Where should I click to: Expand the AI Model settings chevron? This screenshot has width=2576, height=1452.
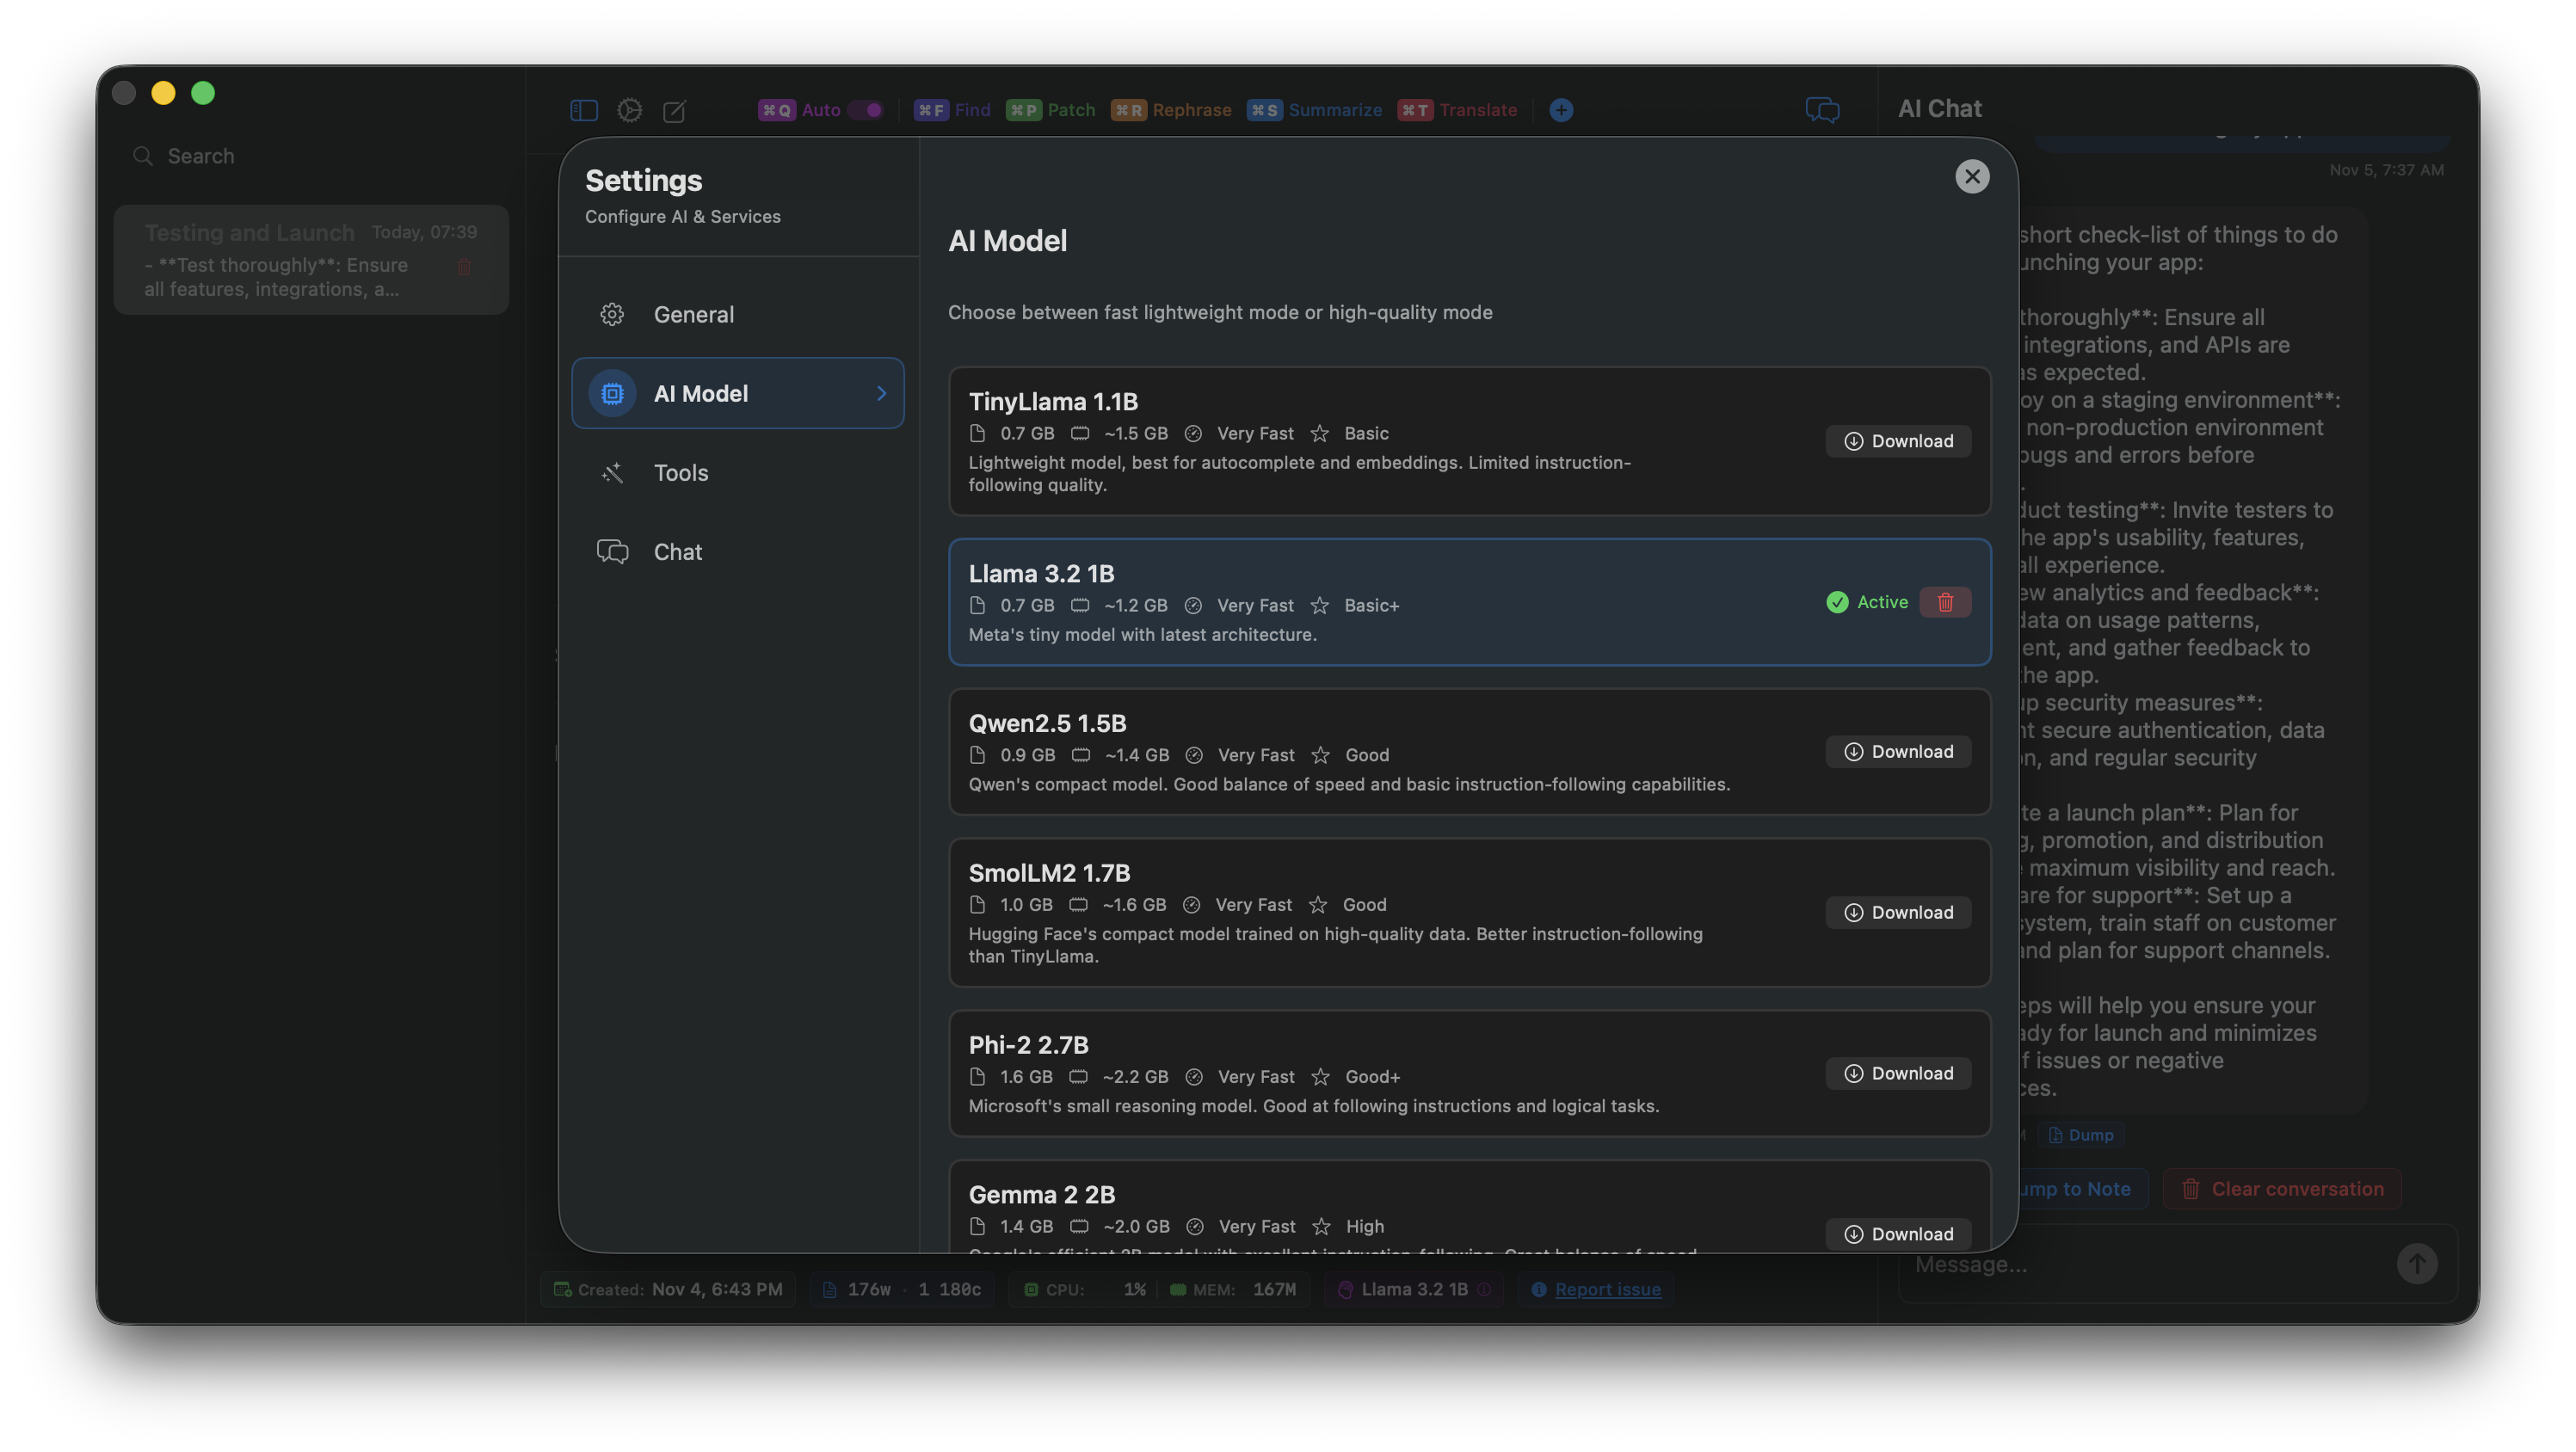tap(881, 393)
